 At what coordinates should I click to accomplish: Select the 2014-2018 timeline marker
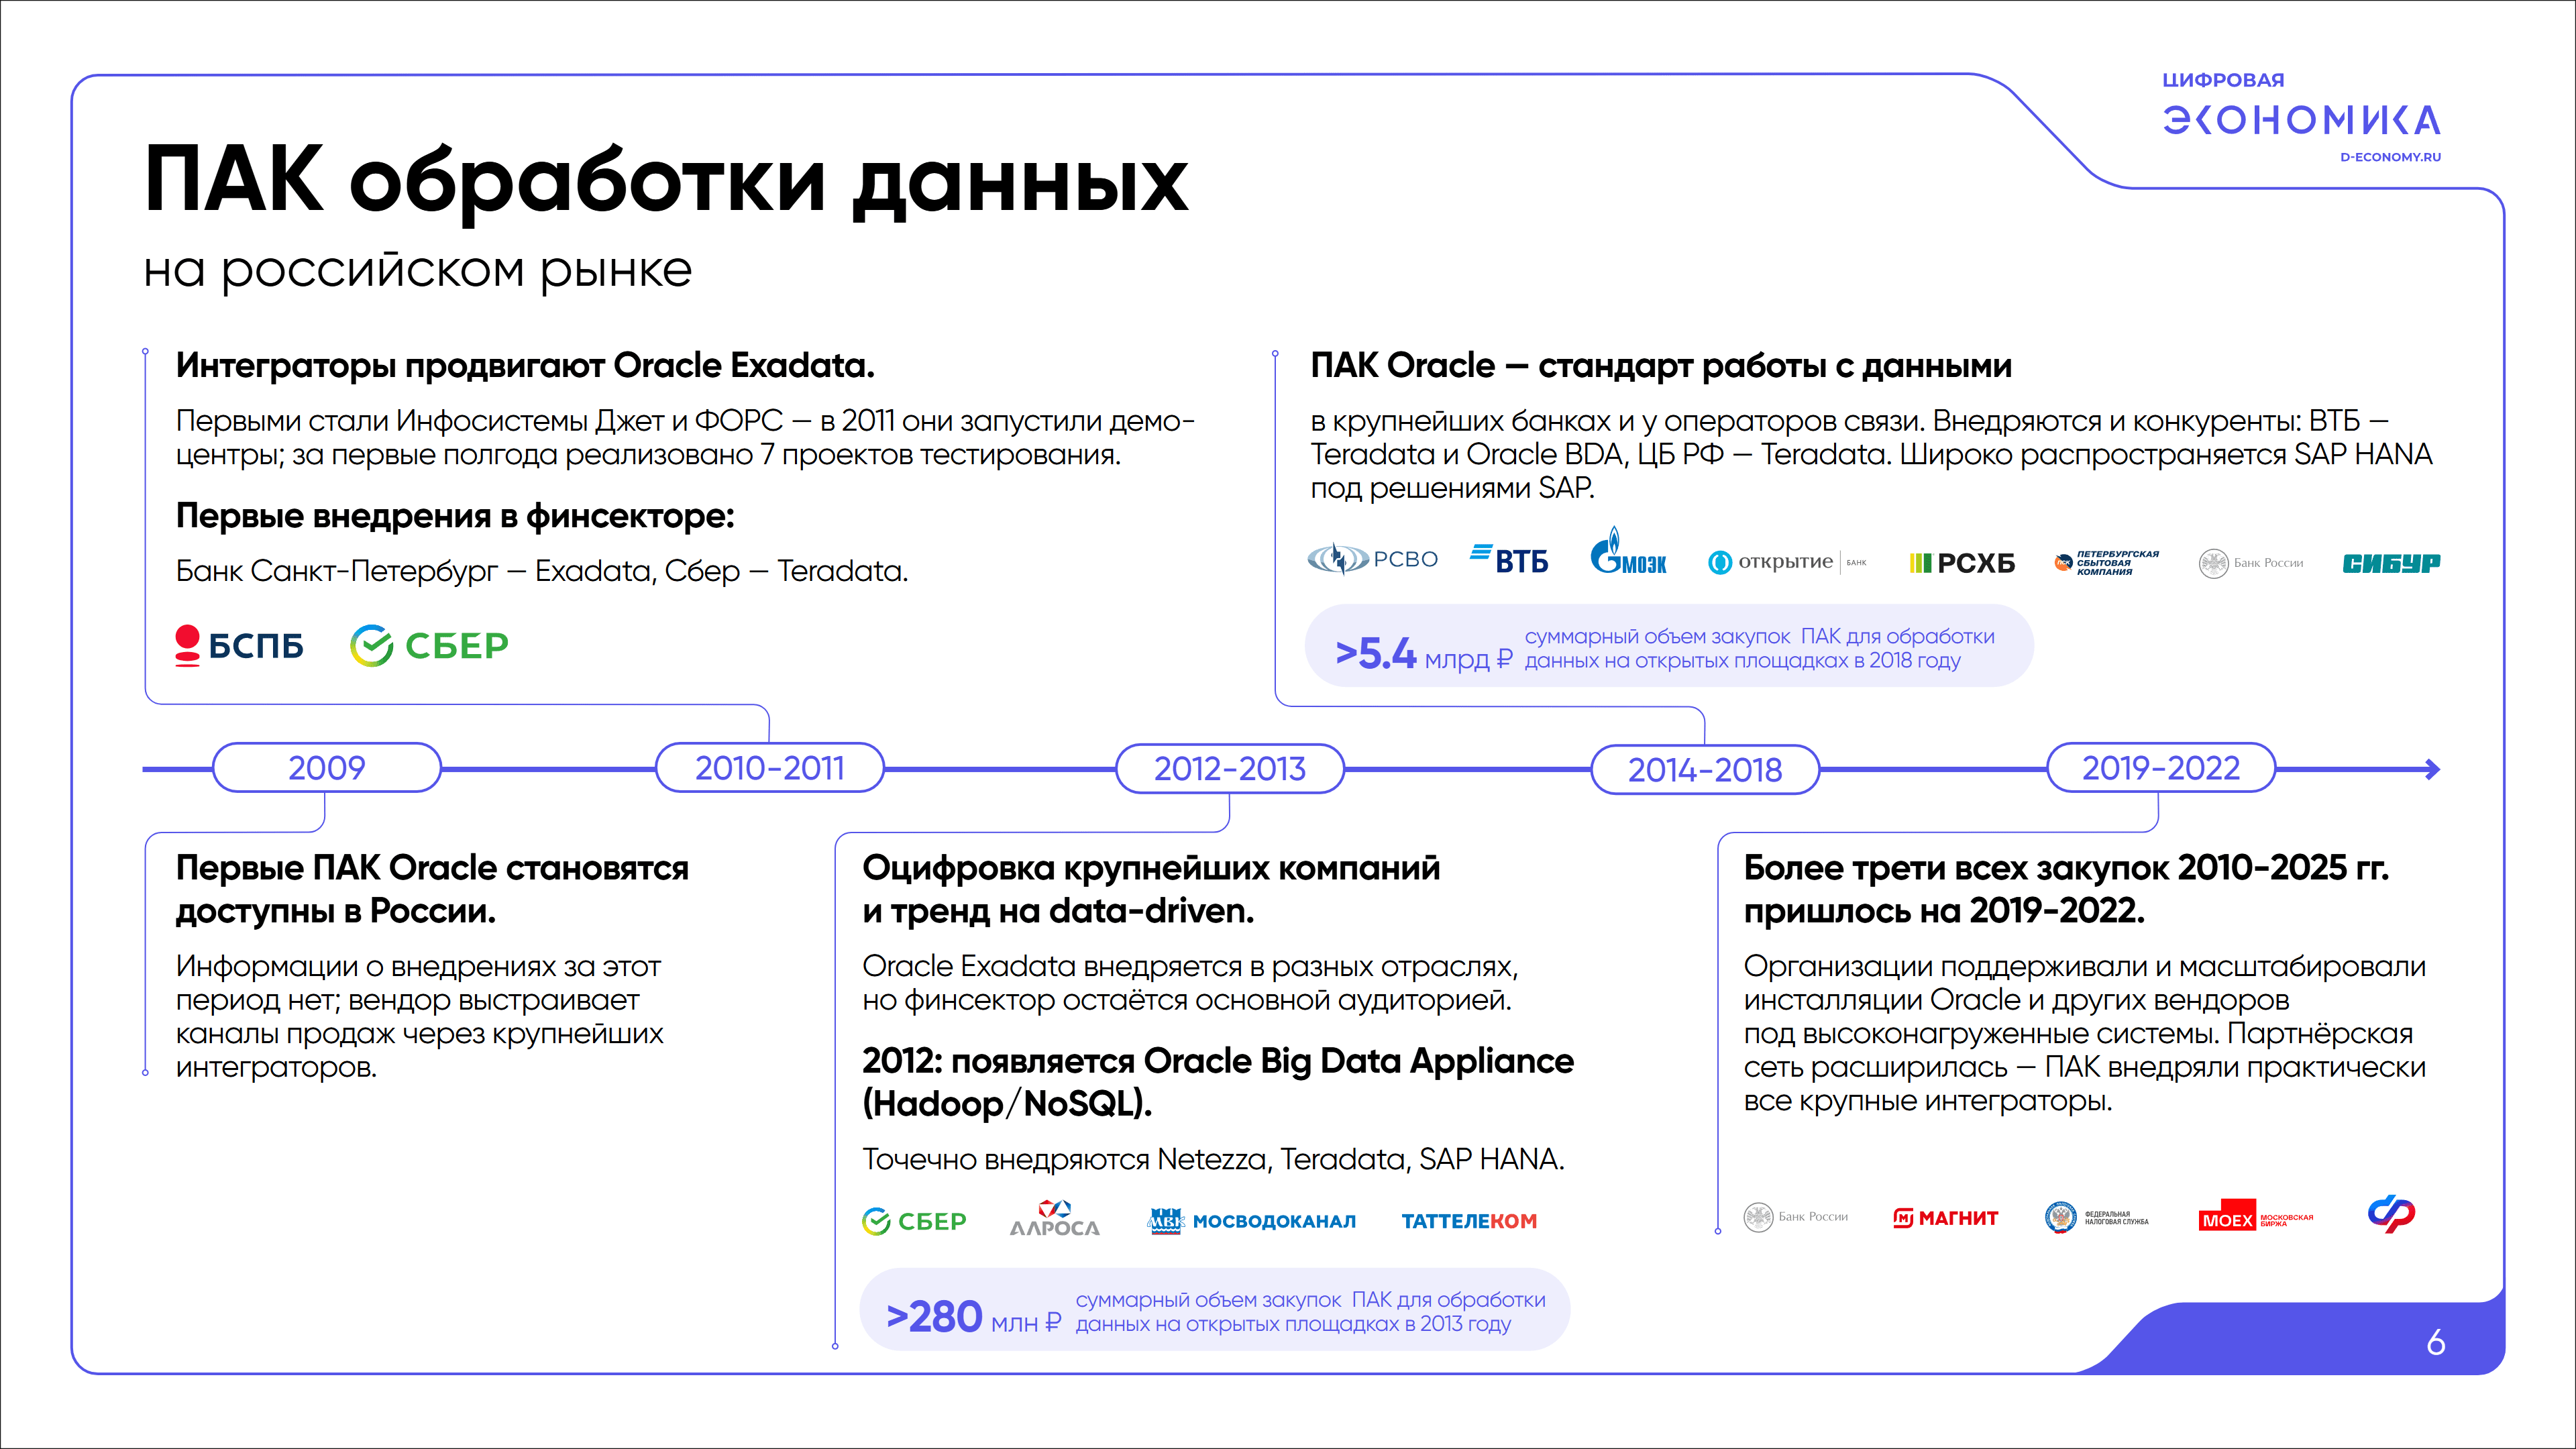click(x=1705, y=770)
